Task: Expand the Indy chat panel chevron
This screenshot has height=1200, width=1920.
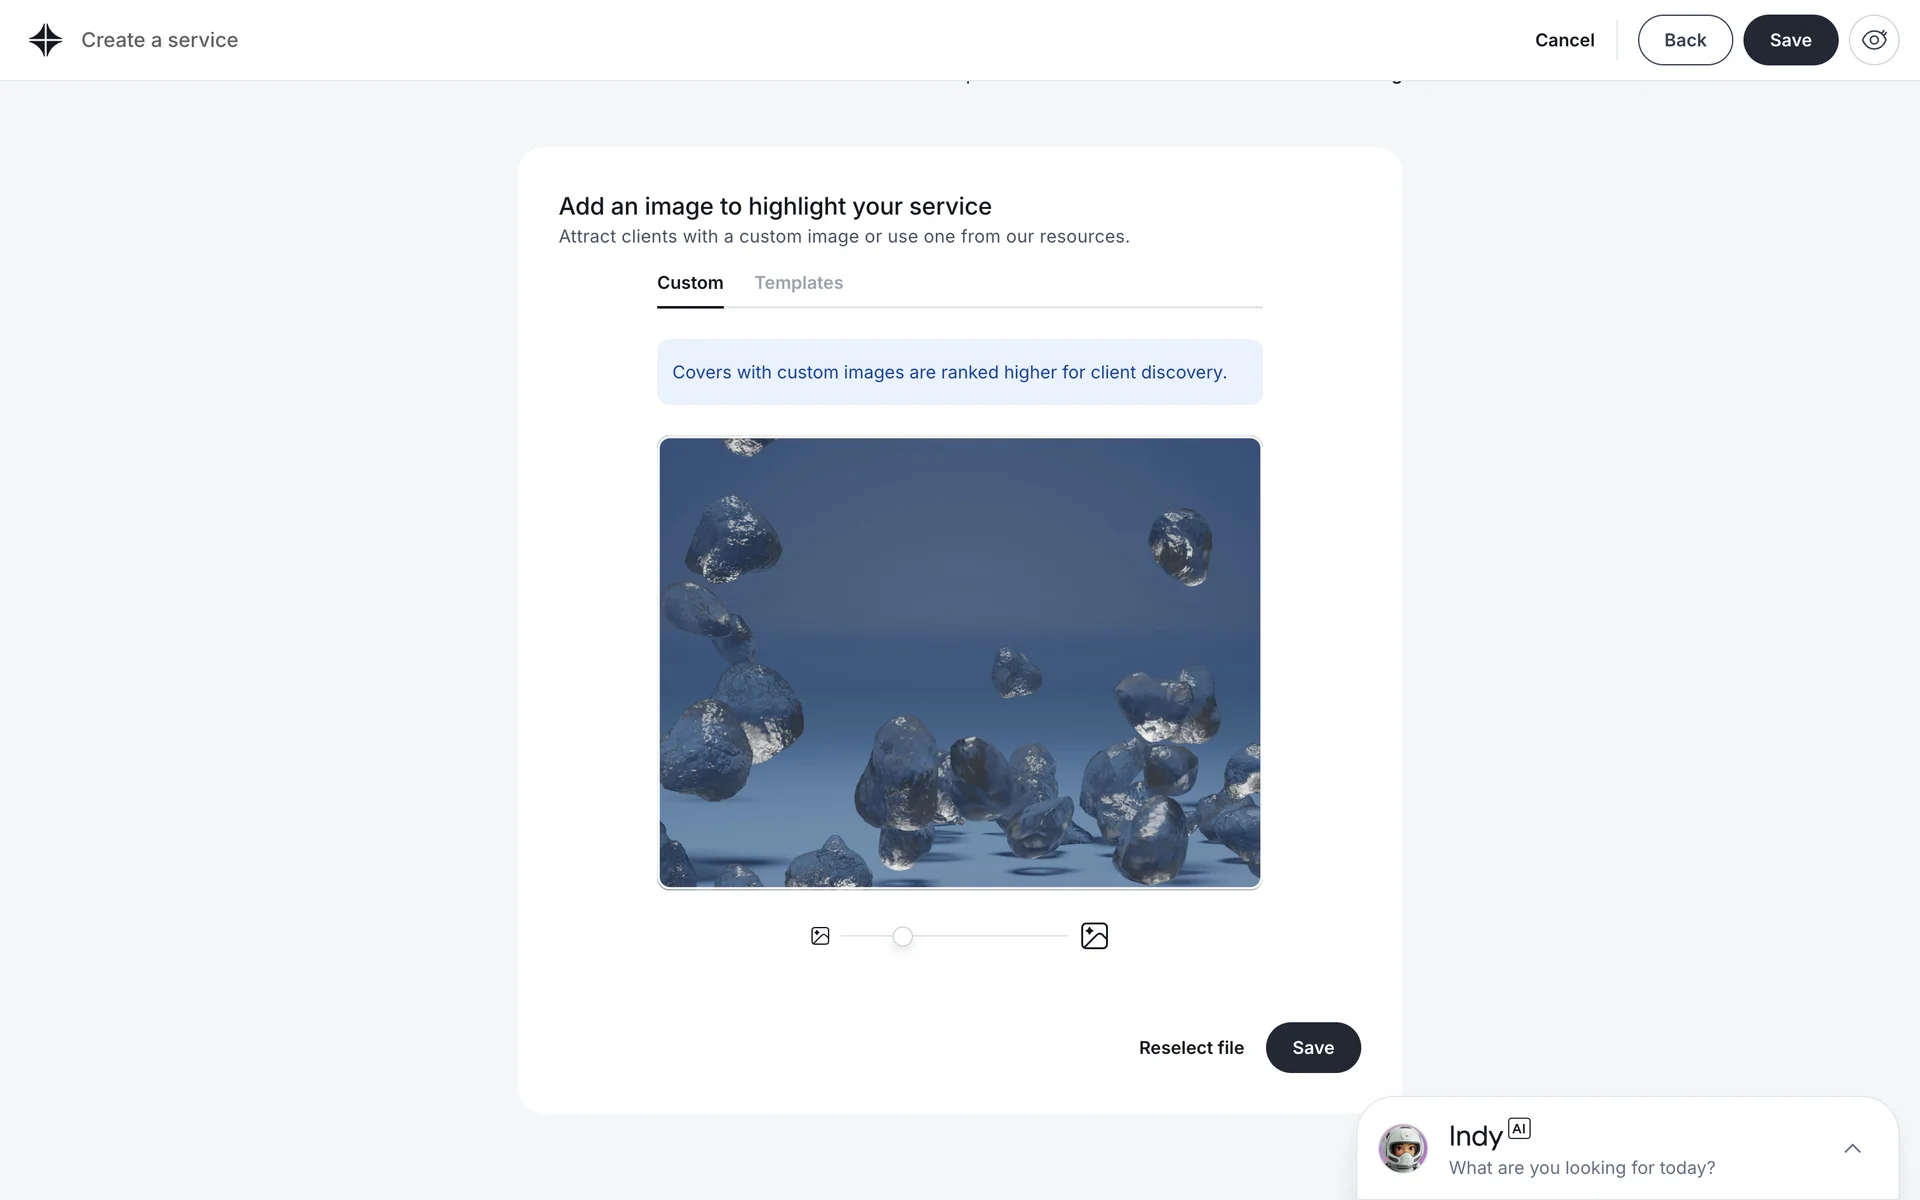Action: click(x=1852, y=1148)
